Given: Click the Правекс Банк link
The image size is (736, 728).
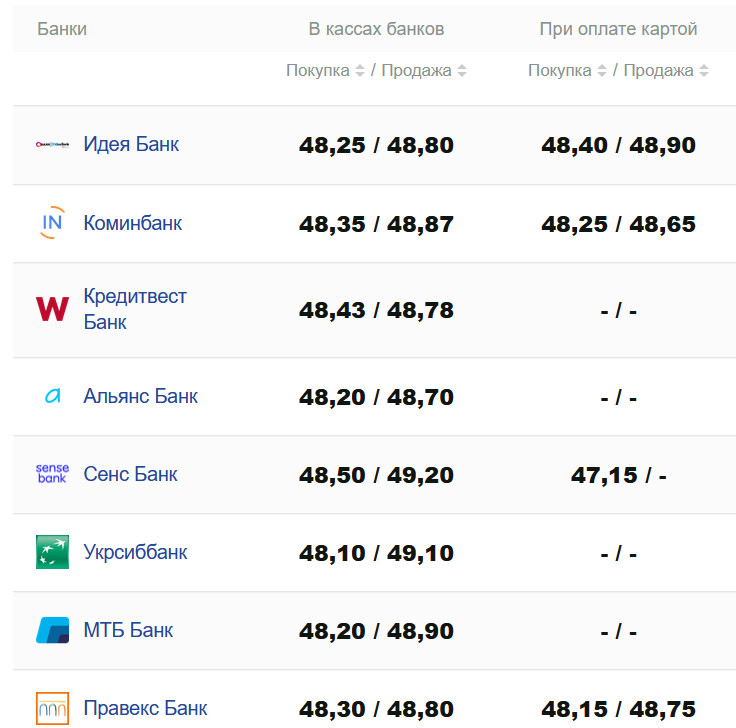Looking at the screenshot, I should pyautogui.click(x=146, y=708).
